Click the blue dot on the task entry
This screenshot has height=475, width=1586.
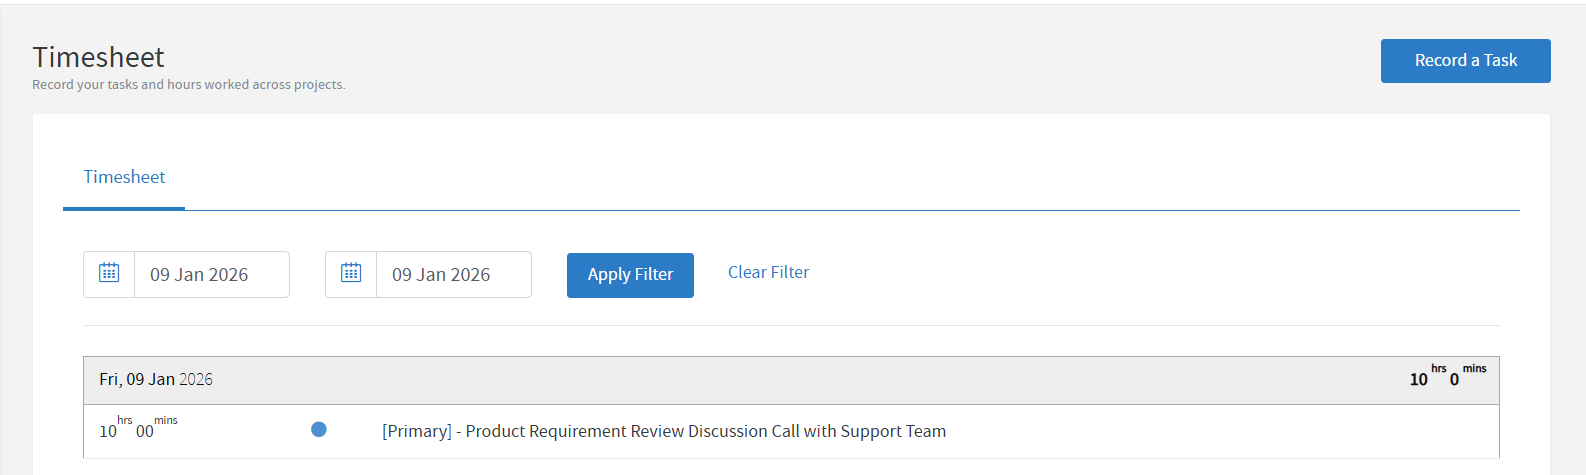[x=319, y=430]
